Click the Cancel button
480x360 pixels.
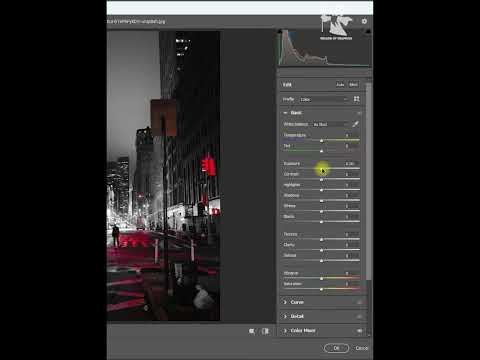362,348
